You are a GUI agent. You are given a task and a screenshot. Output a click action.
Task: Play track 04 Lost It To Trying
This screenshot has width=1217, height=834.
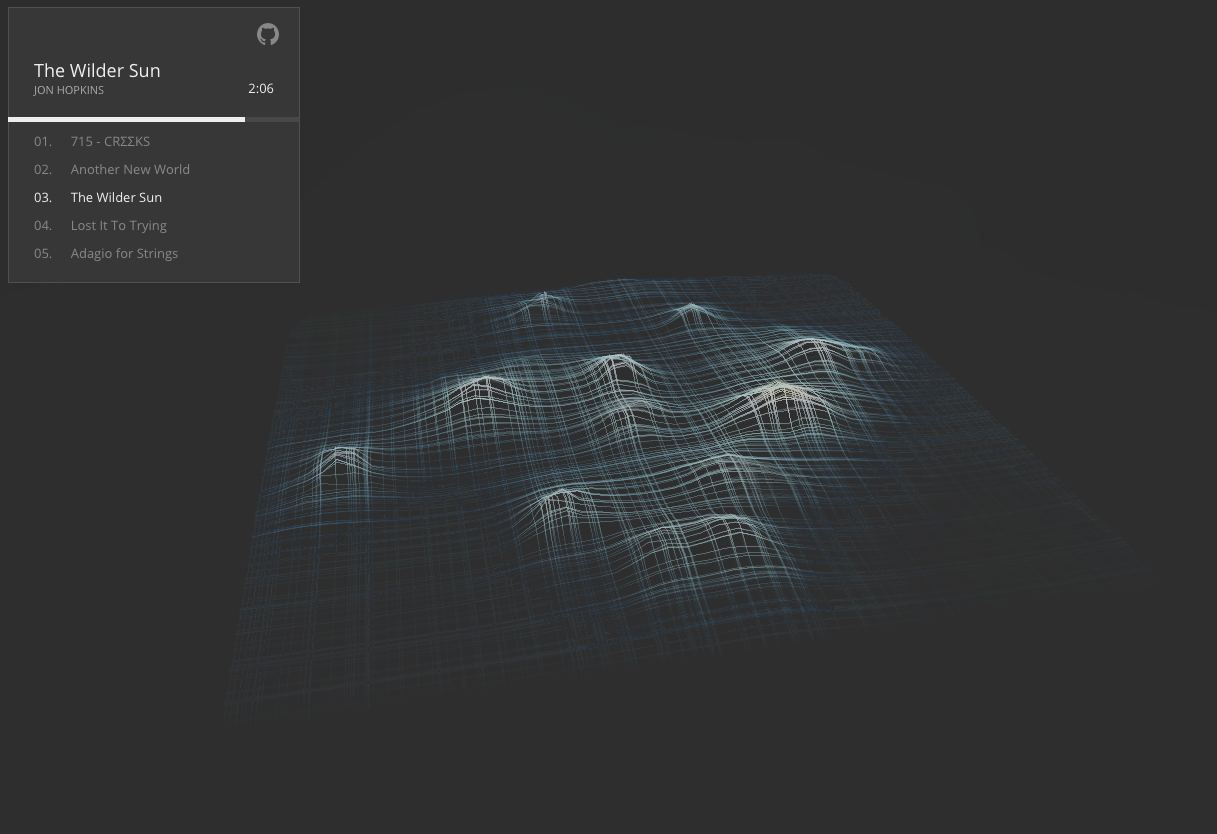(154, 225)
